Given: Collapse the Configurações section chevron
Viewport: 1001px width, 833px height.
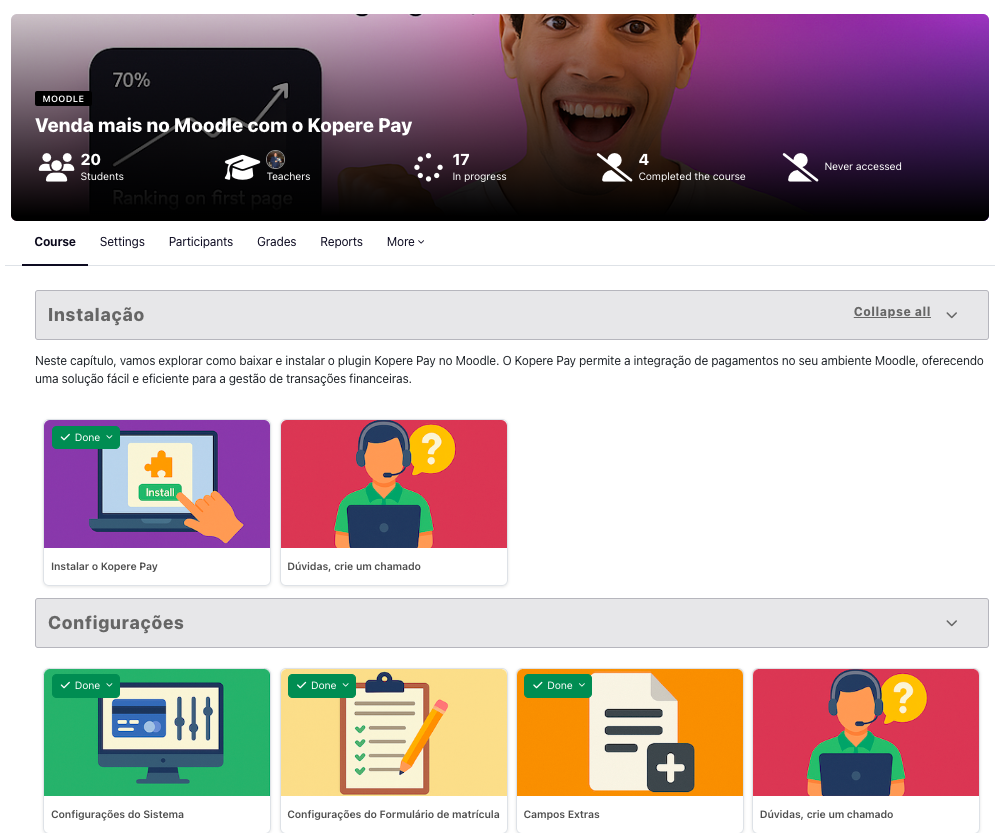Looking at the screenshot, I should point(951,623).
